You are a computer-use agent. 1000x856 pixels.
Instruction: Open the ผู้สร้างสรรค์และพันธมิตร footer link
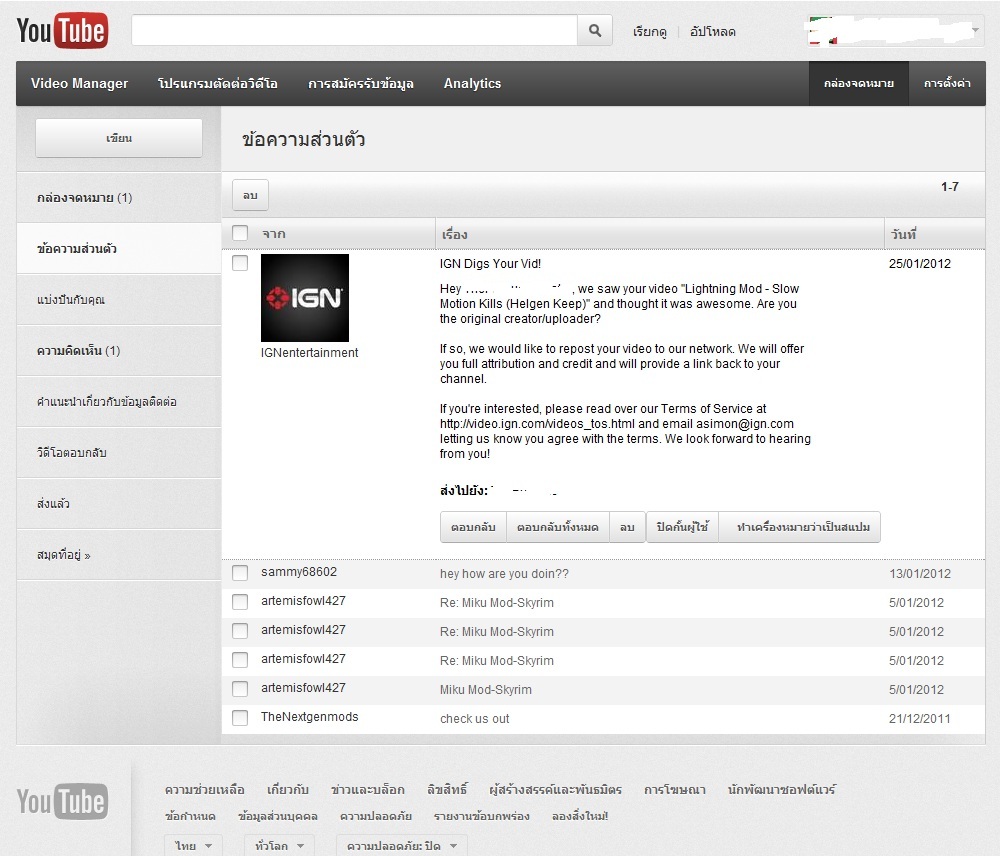(x=555, y=790)
